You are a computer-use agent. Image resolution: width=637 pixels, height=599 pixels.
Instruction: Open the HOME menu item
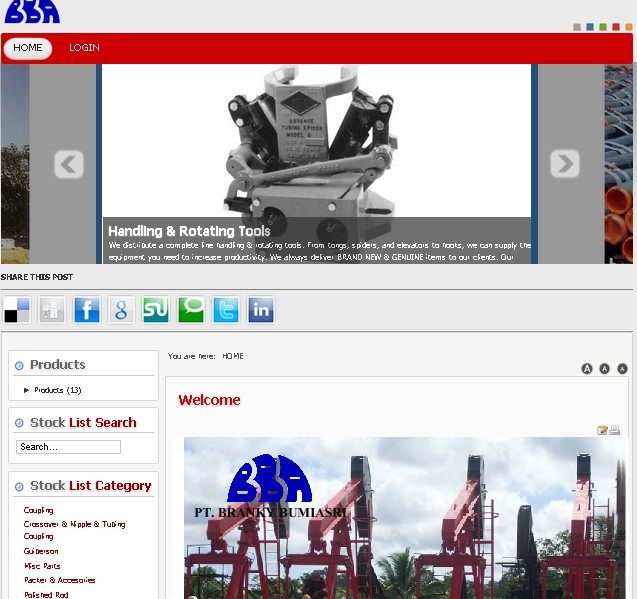(x=28, y=48)
